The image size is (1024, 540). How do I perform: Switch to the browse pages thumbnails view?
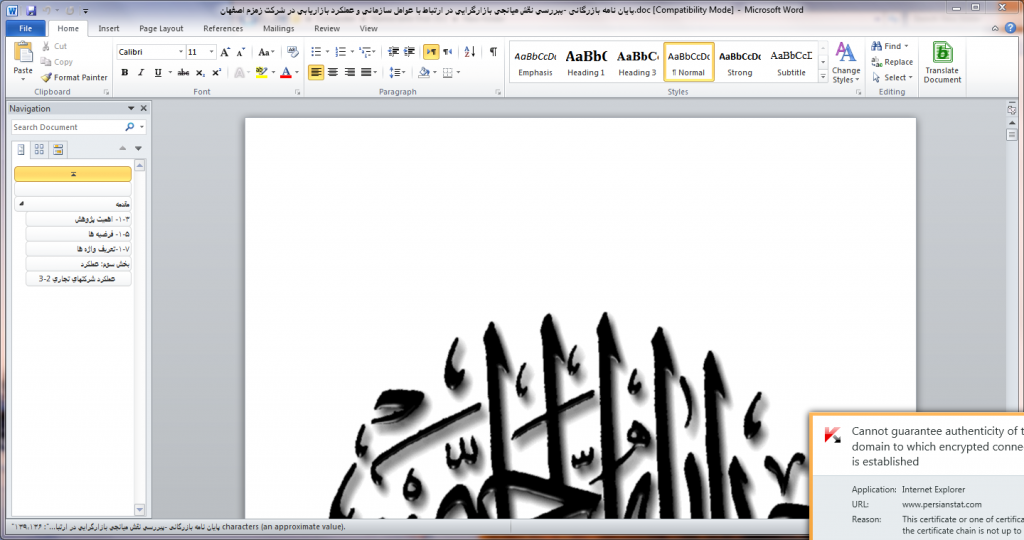39,149
